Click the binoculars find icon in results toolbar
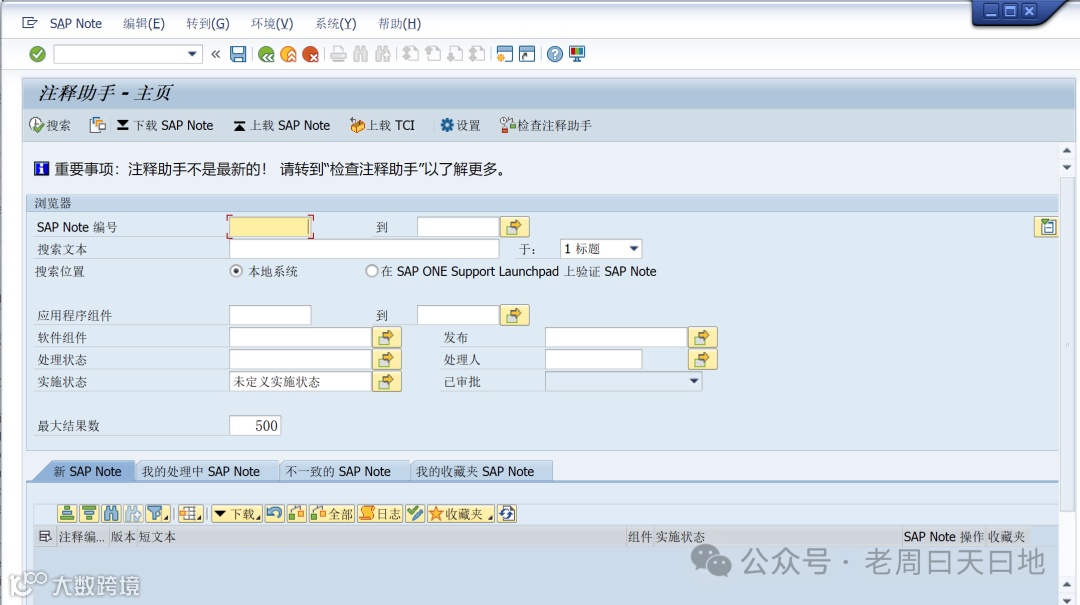1080x605 pixels. [111, 513]
